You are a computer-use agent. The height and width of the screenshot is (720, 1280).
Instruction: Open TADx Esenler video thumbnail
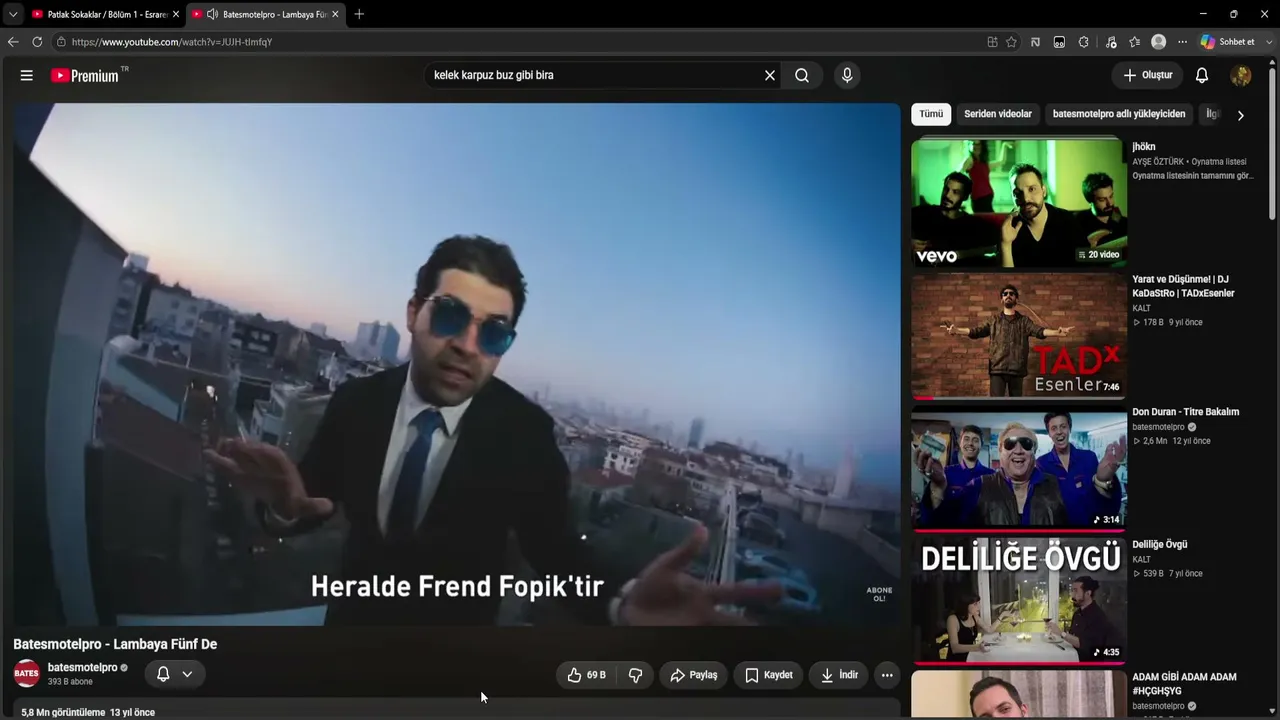1019,337
